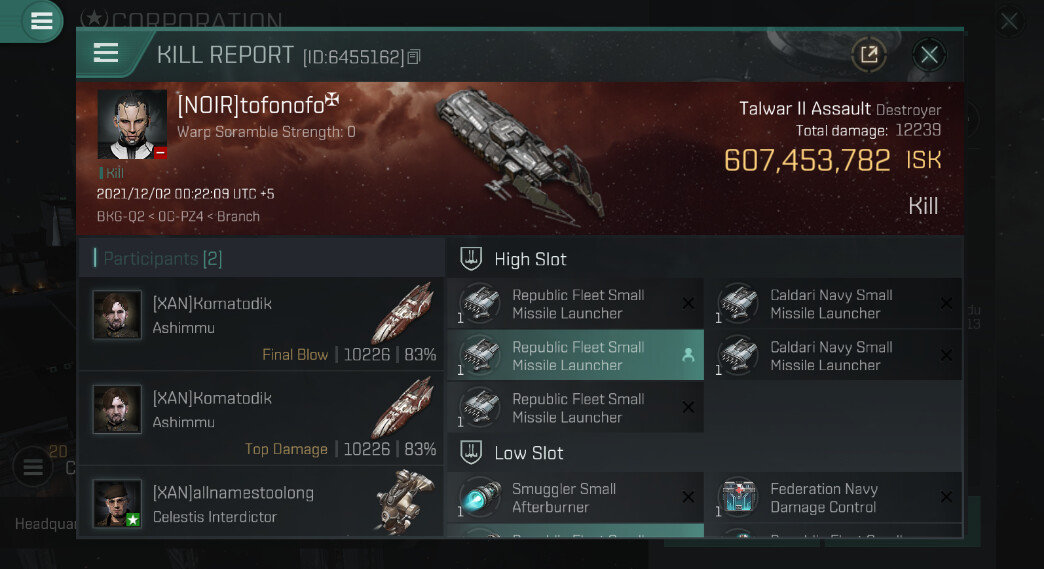
Task: Click the X beside Federation Navy Damage Control
Action: (946, 497)
